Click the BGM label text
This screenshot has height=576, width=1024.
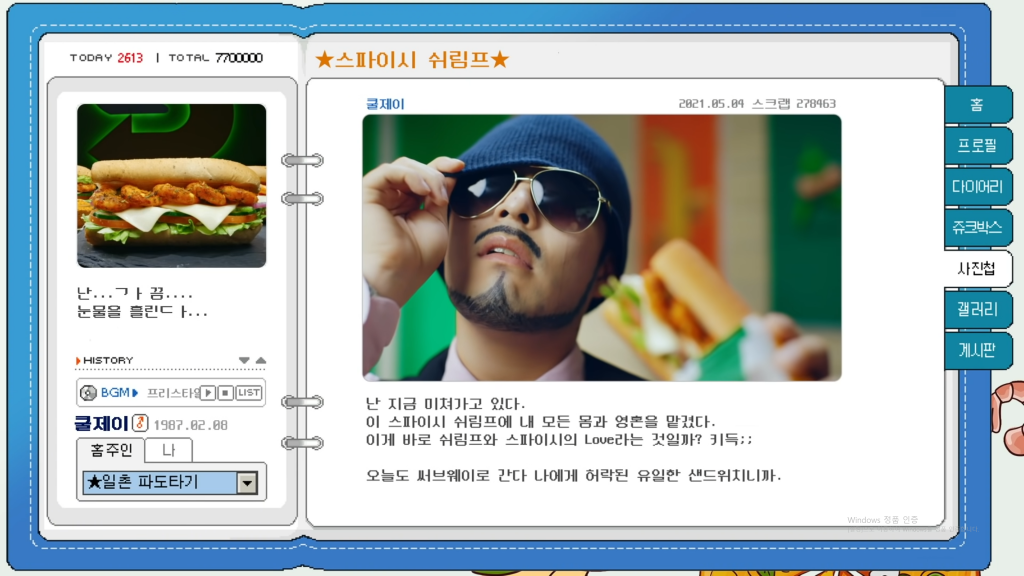click(115, 392)
